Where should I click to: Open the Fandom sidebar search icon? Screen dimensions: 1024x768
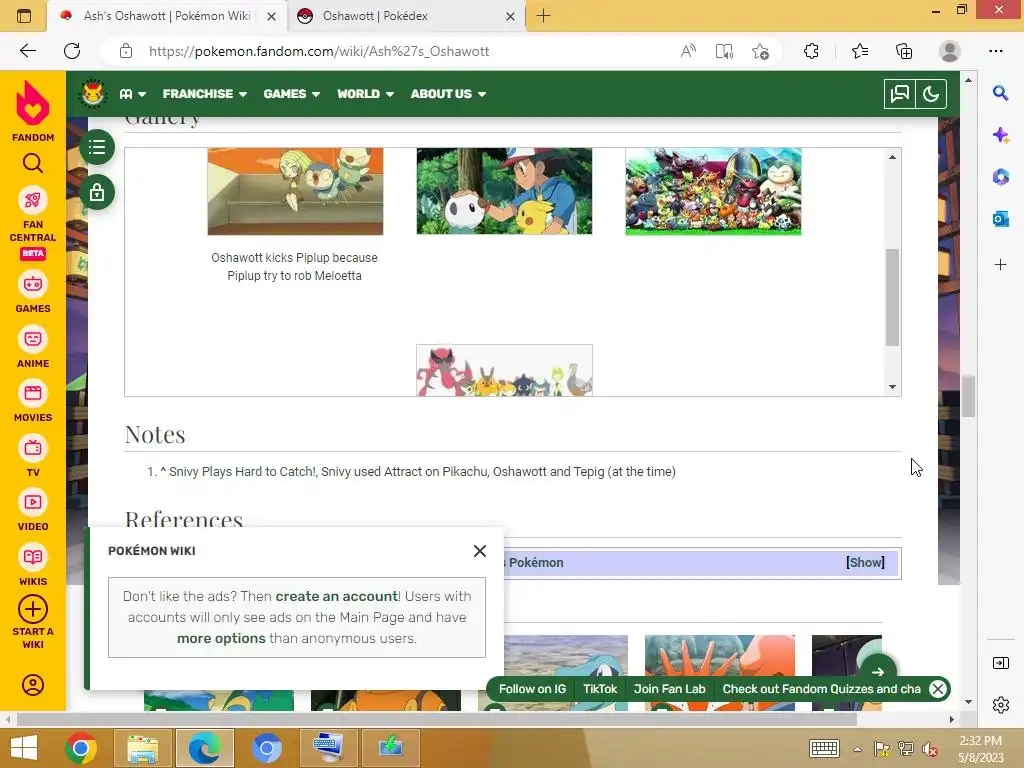click(x=33, y=163)
